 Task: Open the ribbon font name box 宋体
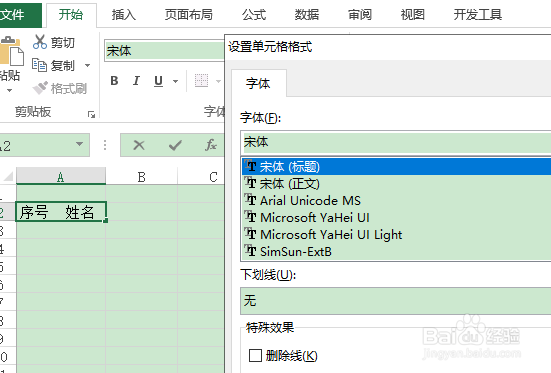[x=164, y=51]
